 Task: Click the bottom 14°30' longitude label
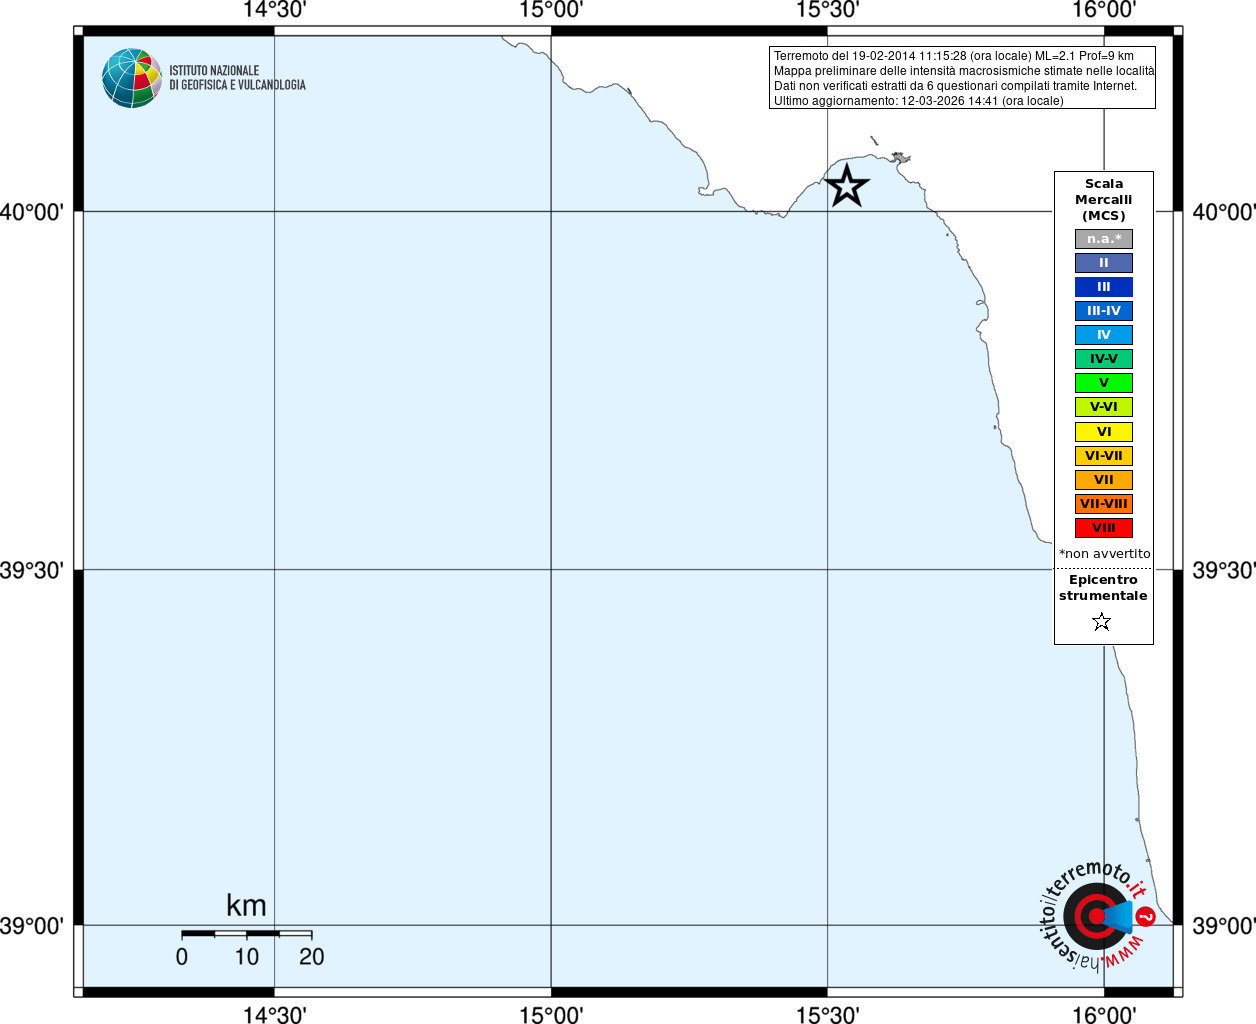(274, 1015)
